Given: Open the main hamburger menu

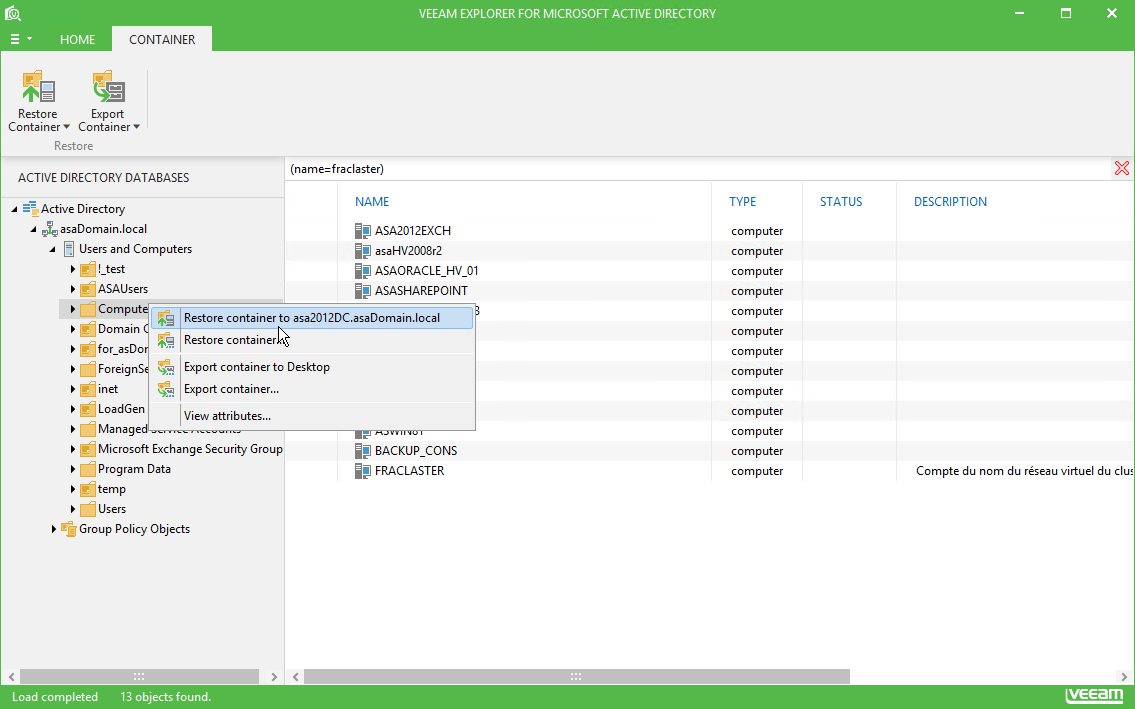Looking at the screenshot, I should click(20, 39).
